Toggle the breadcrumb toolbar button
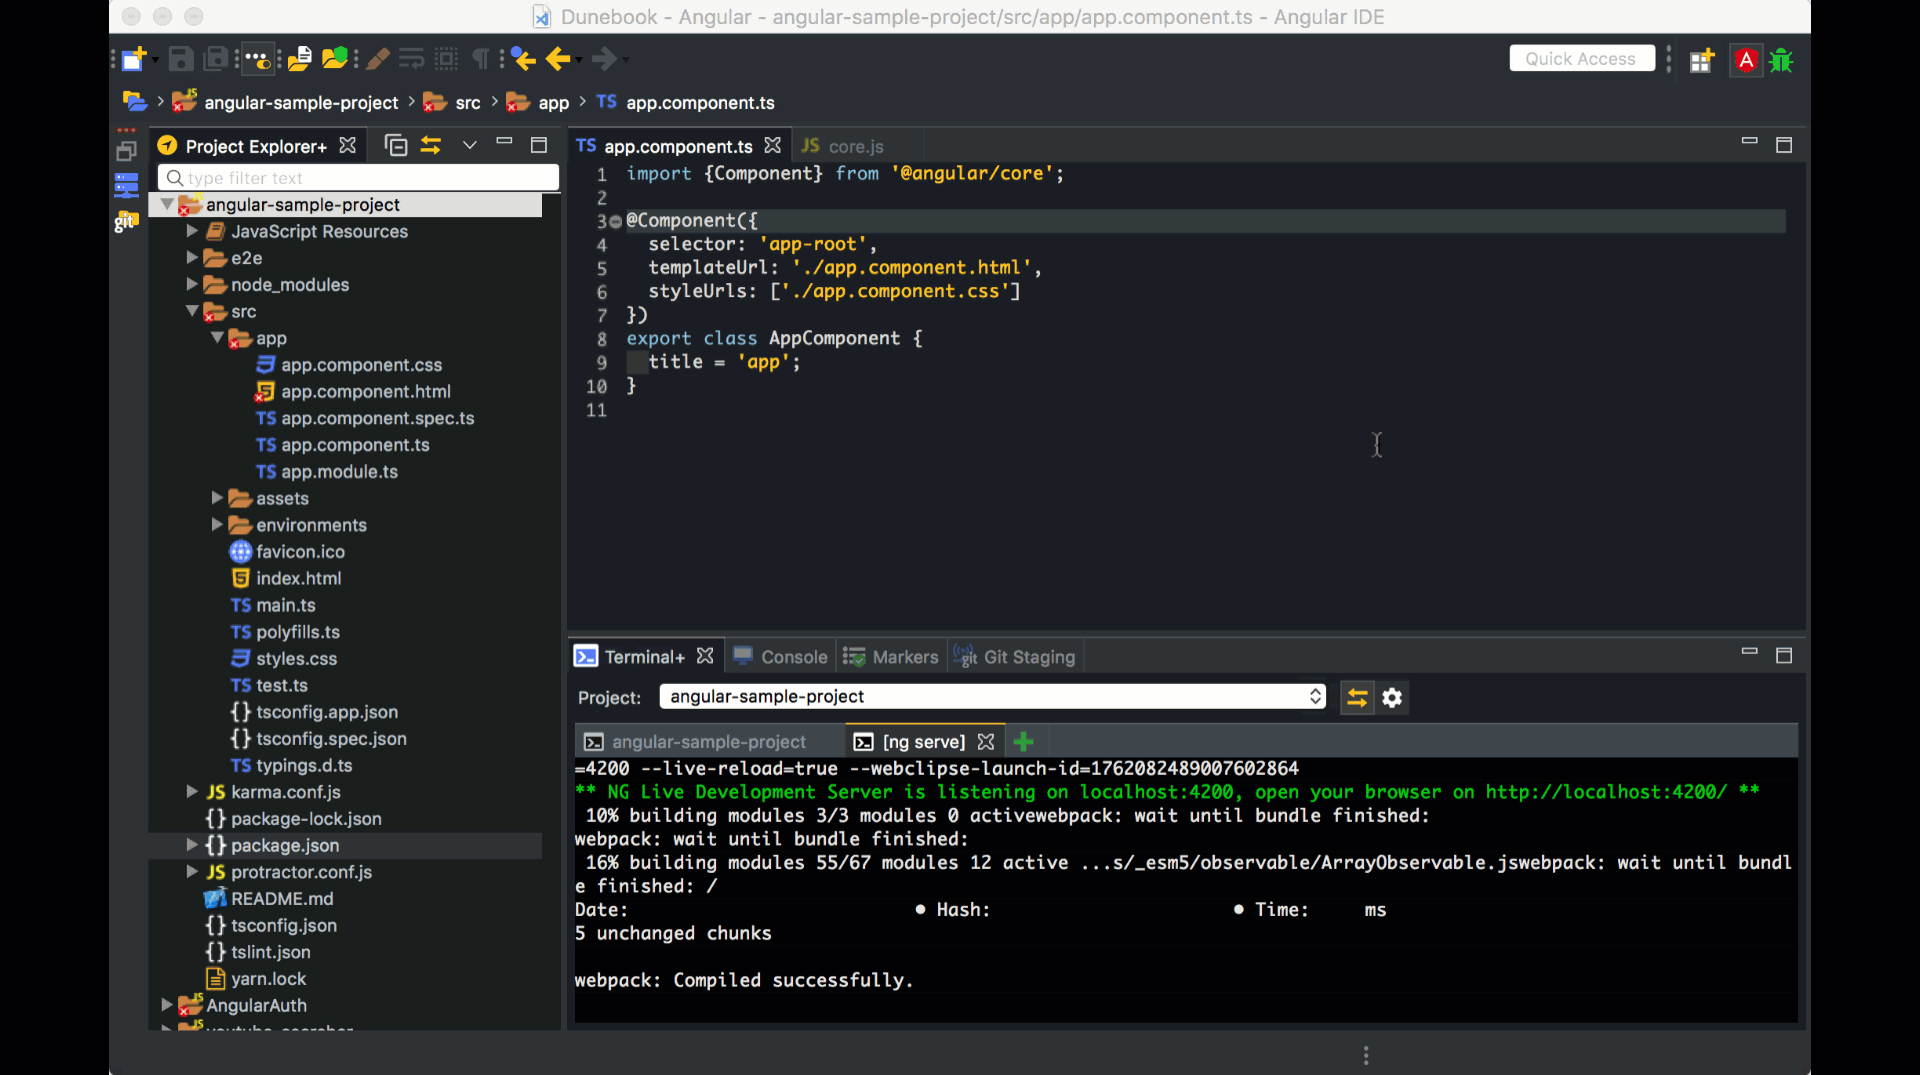Image resolution: width=1920 pixels, height=1075 pixels. coord(258,60)
